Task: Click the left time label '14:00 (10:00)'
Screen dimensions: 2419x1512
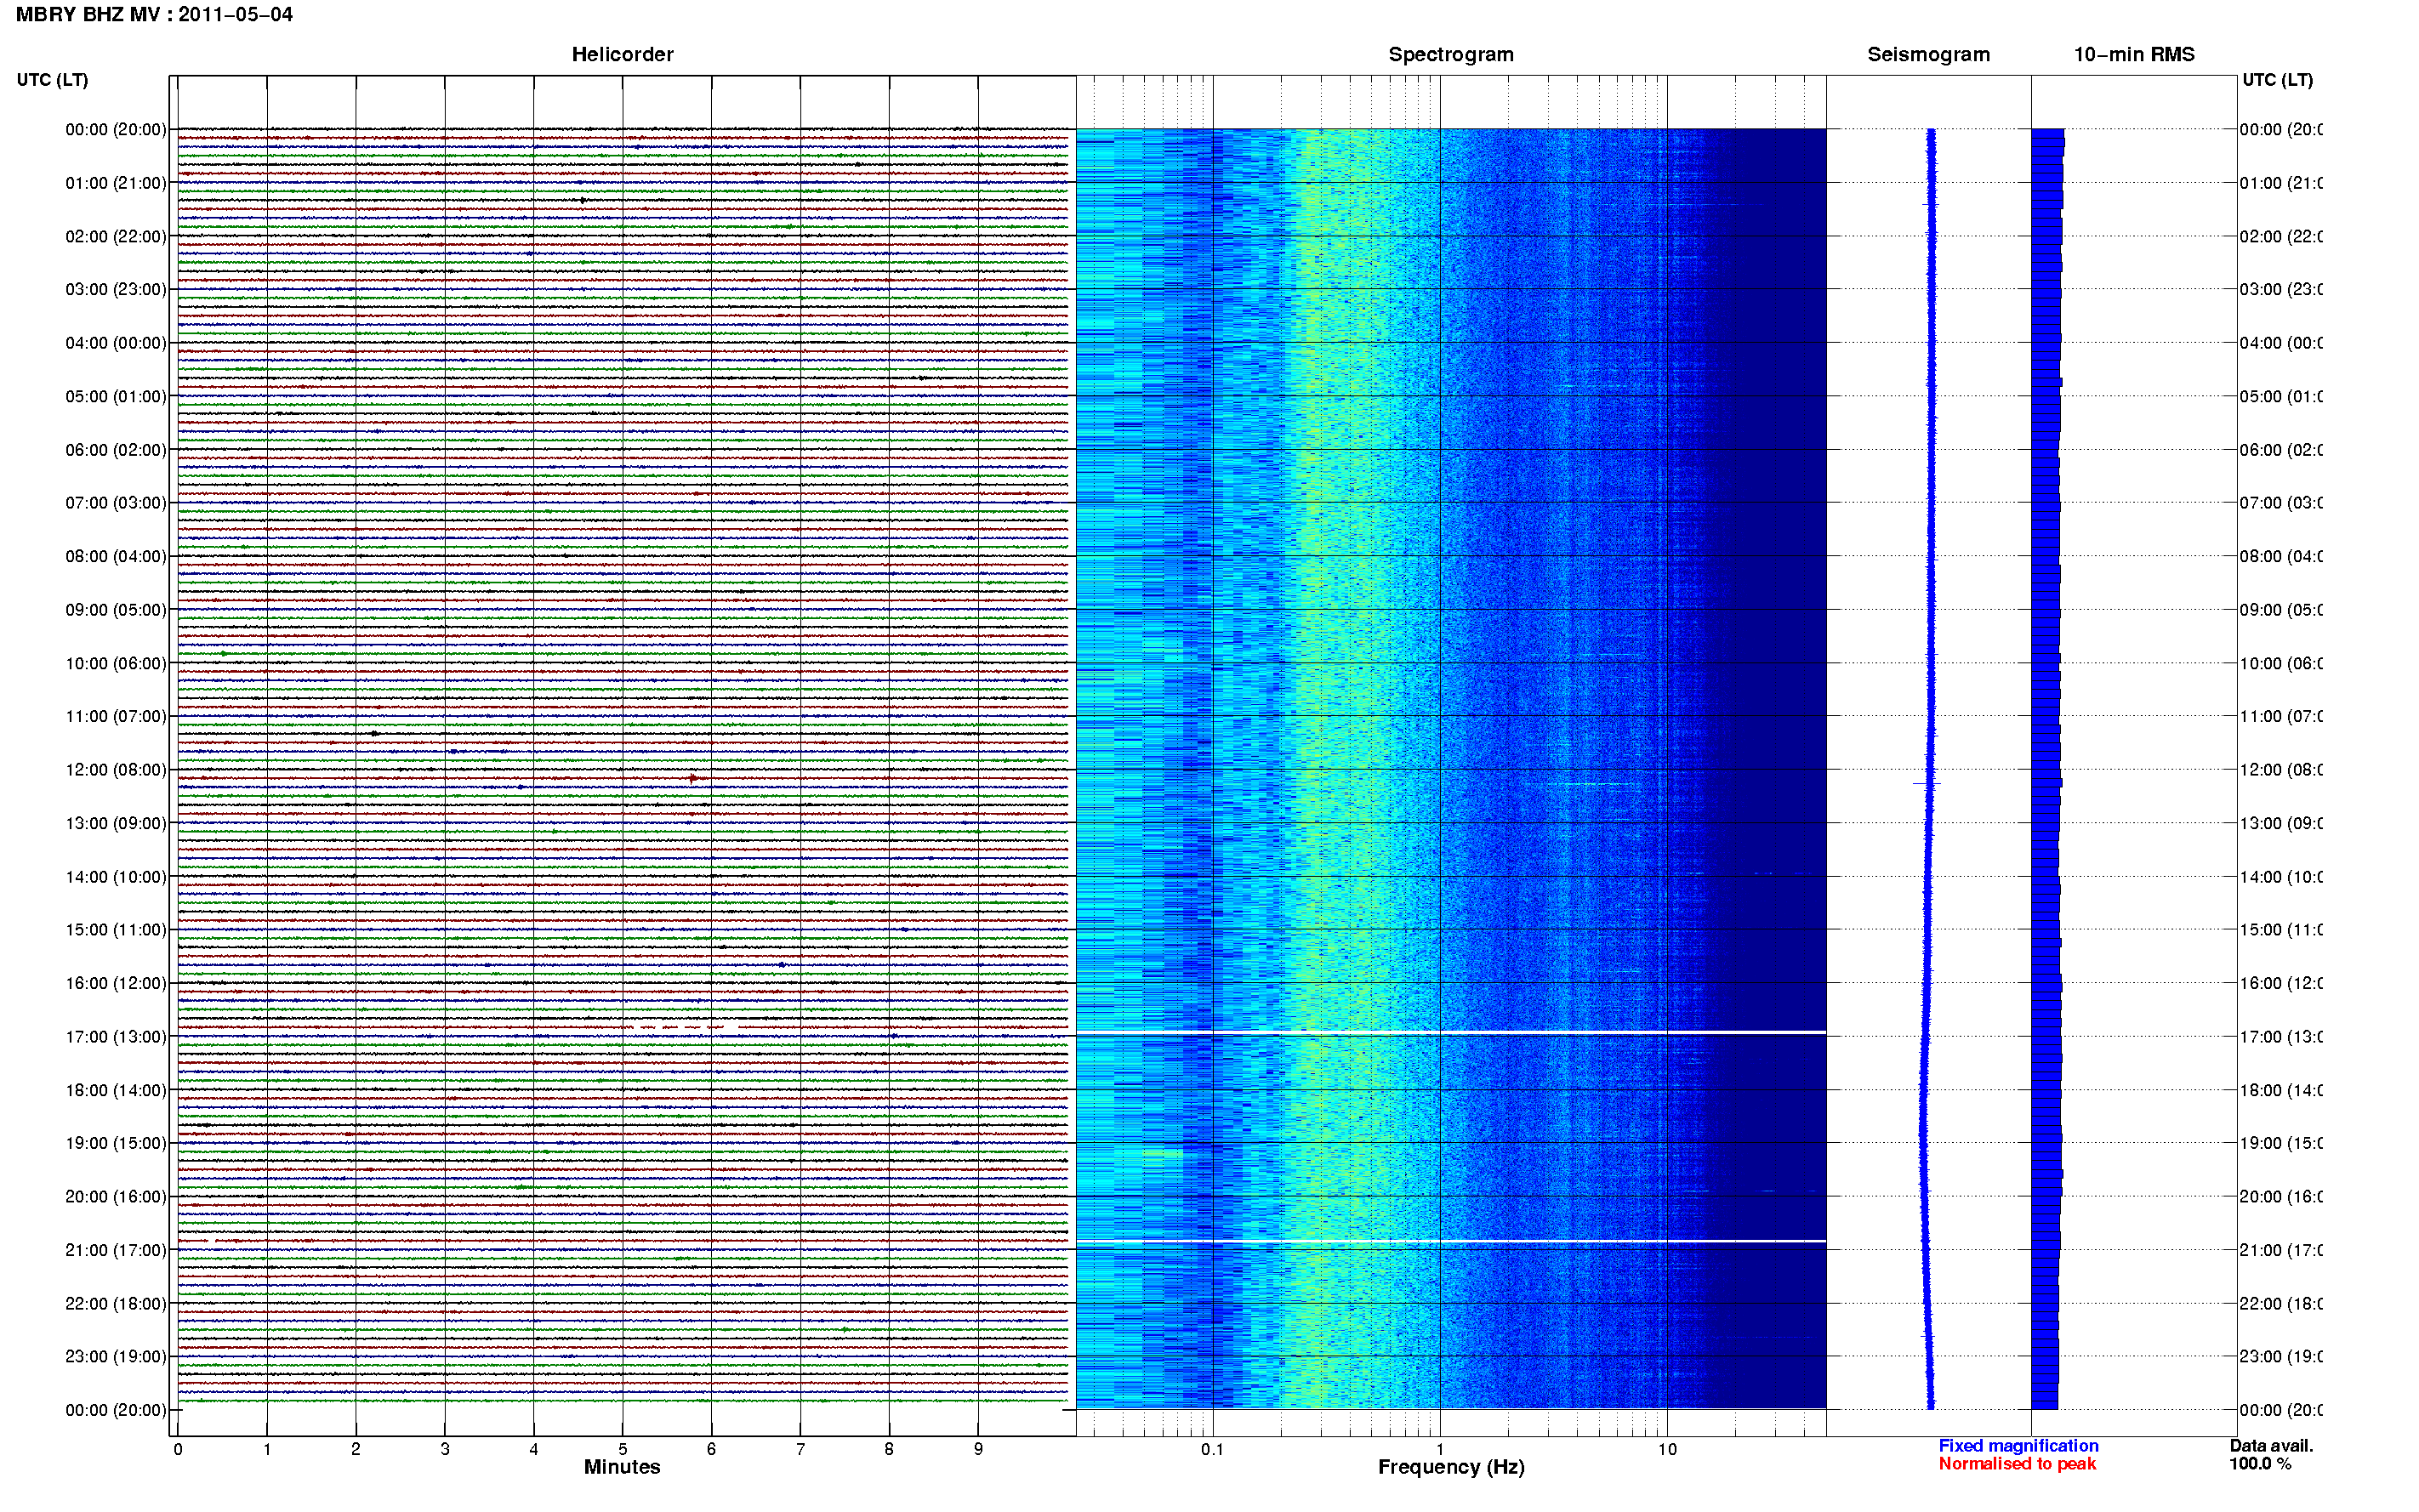Action: [x=116, y=877]
